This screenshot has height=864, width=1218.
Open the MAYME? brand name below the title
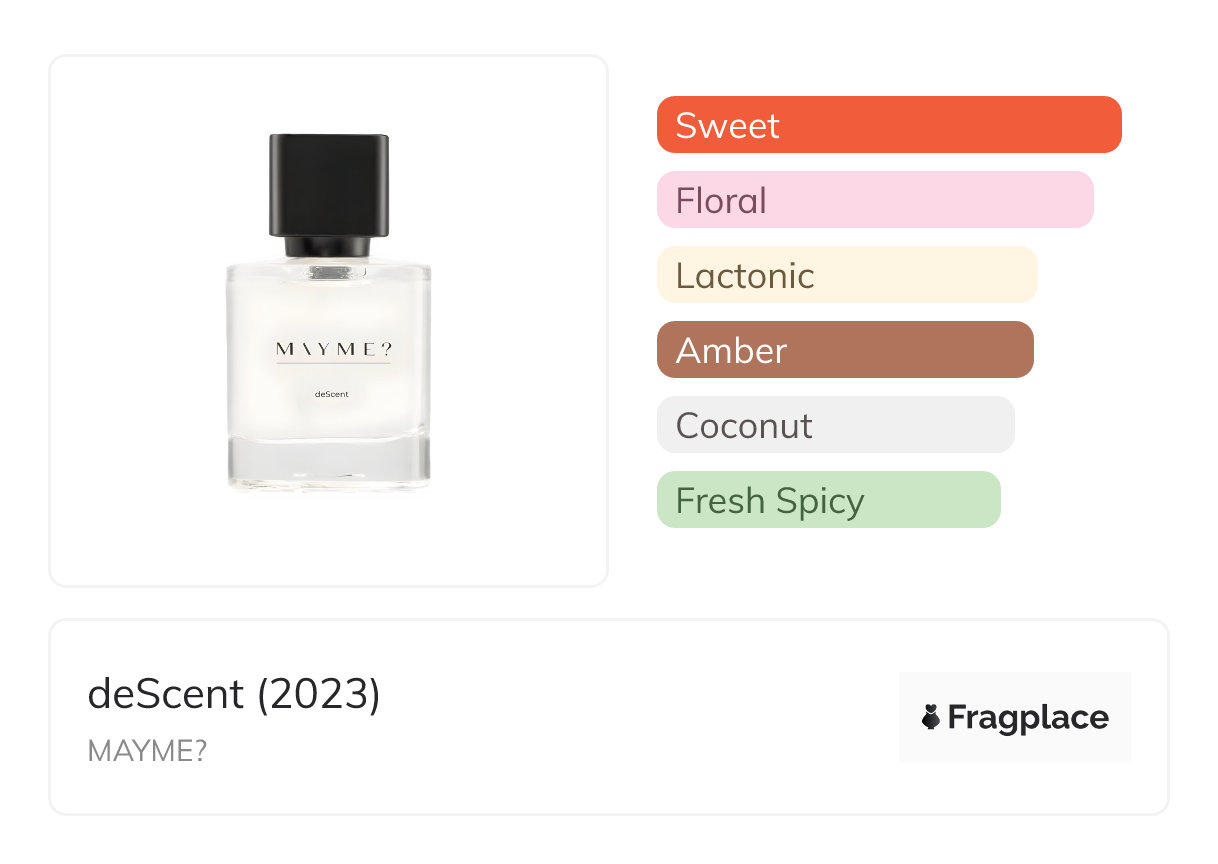click(x=147, y=751)
